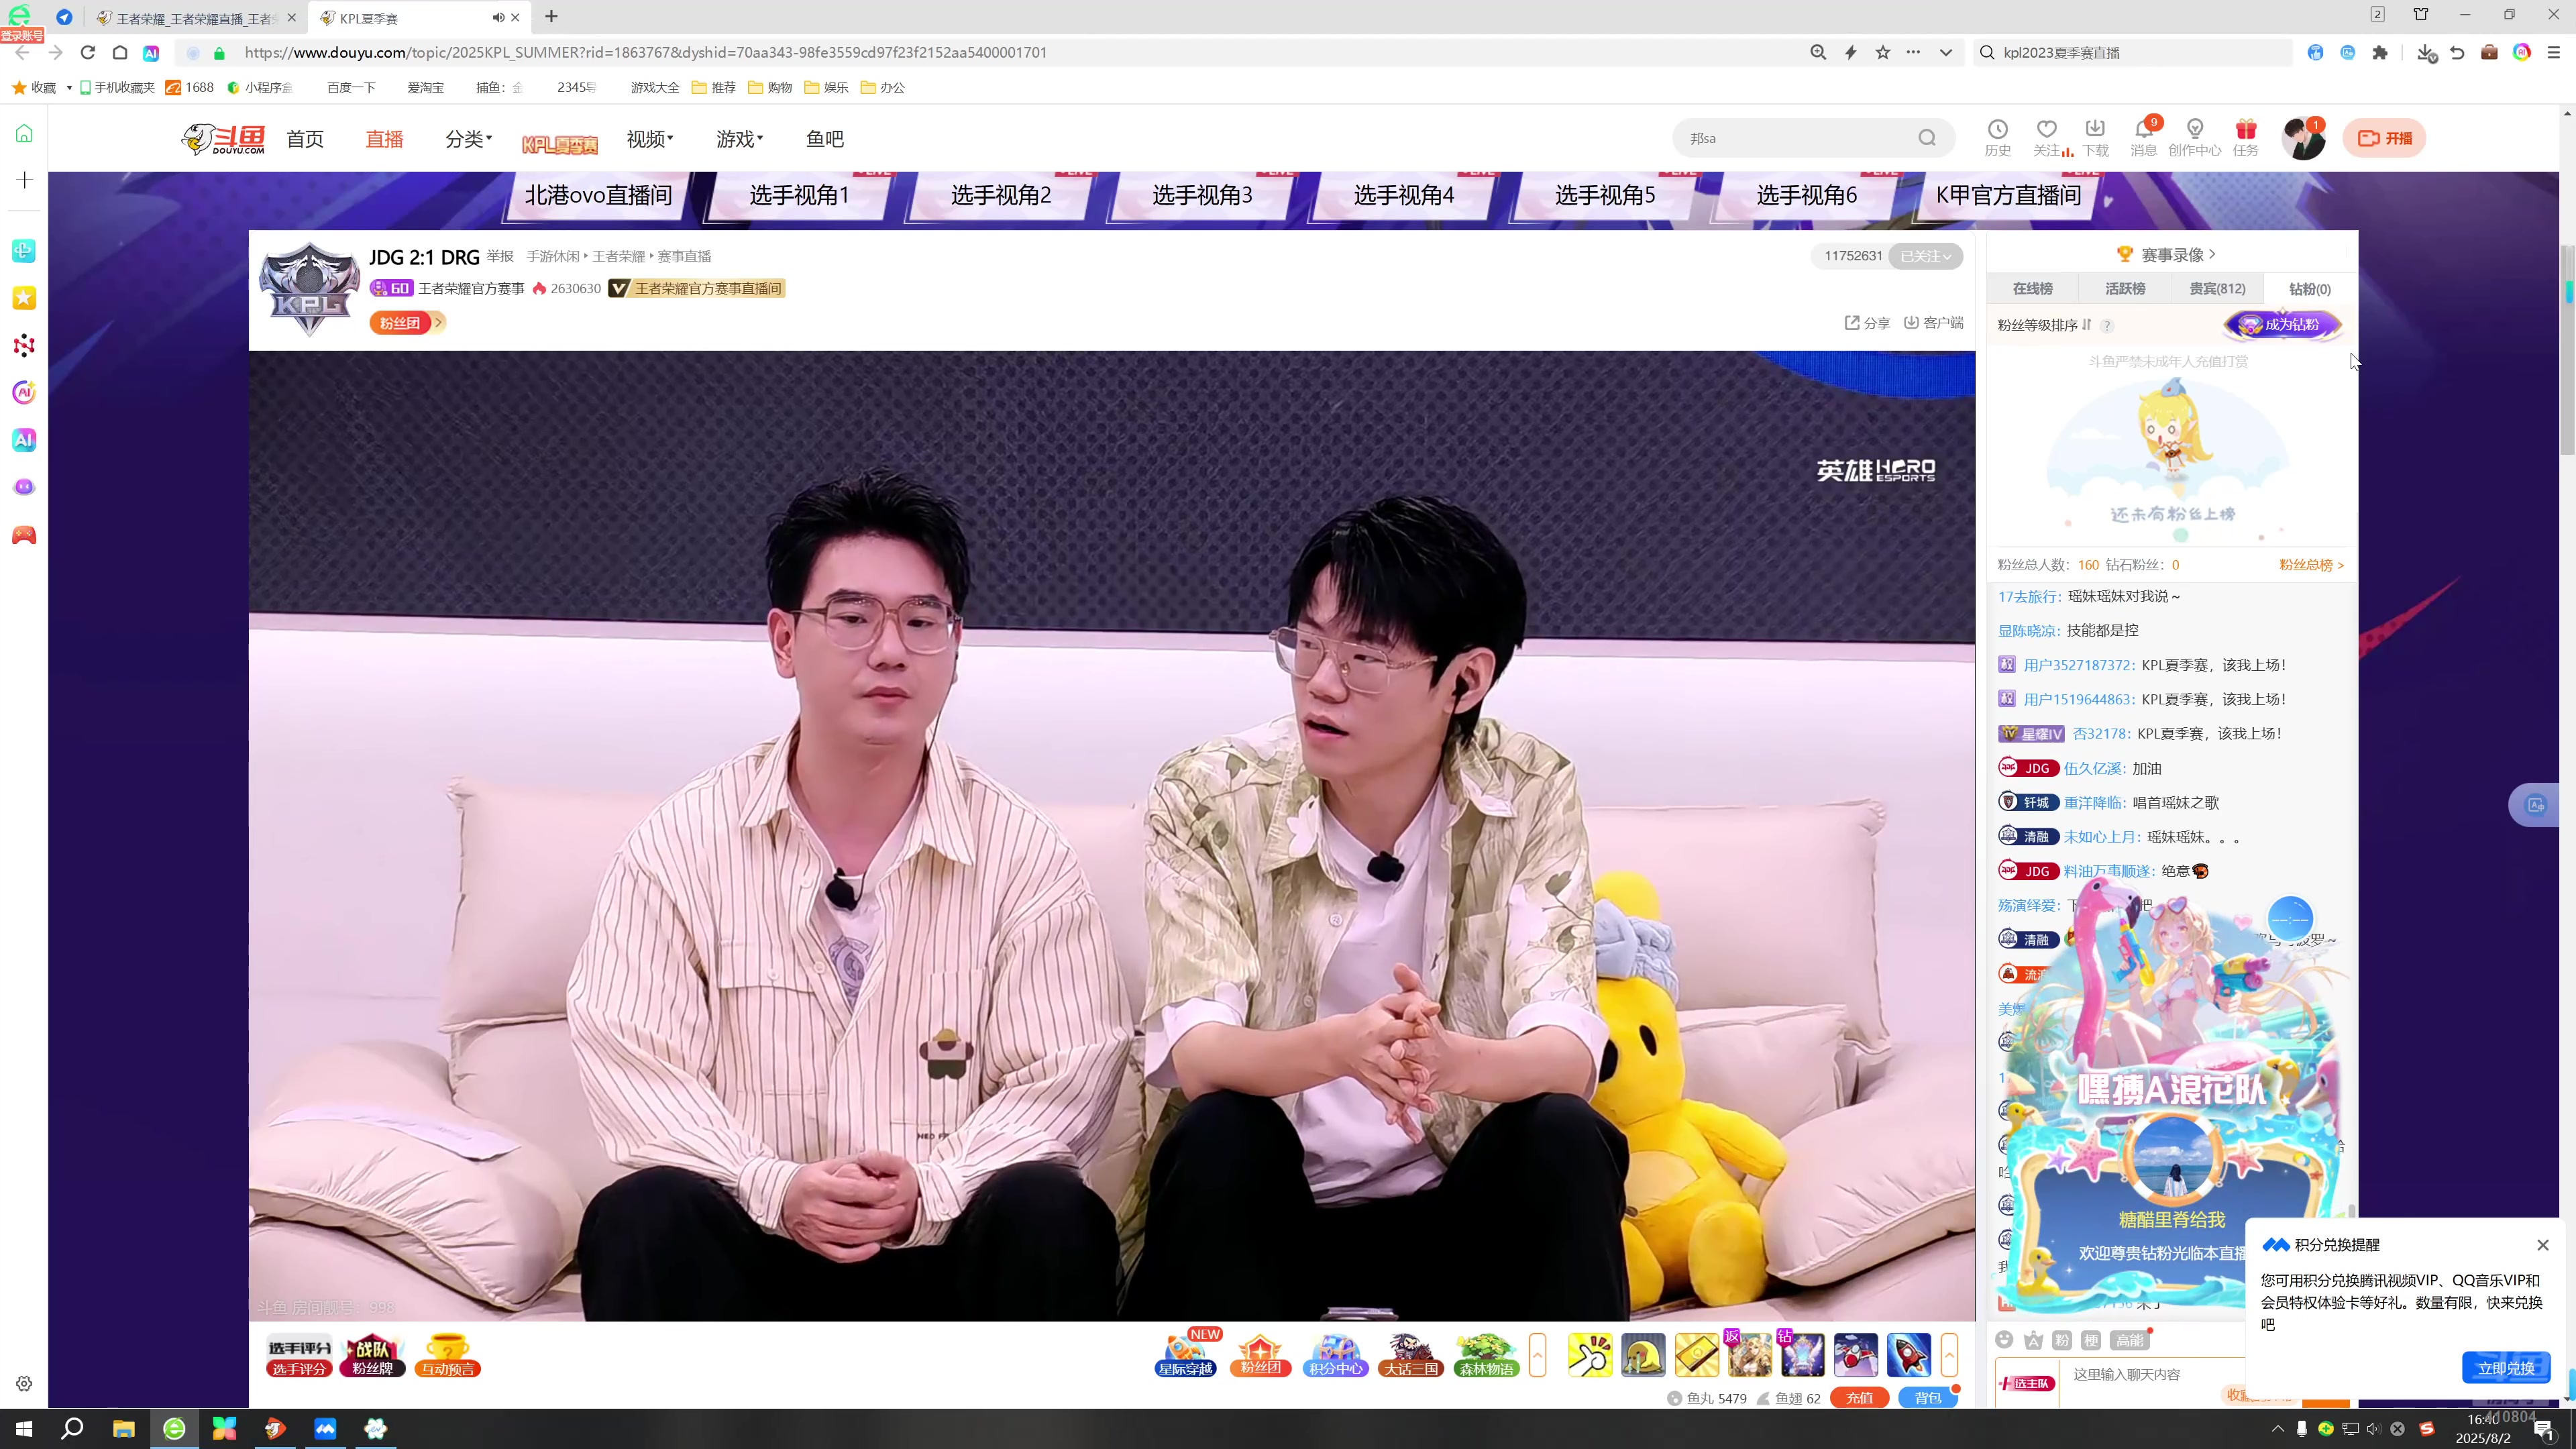Close the 积分兑换提醒 popup

click(2543, 1245)
